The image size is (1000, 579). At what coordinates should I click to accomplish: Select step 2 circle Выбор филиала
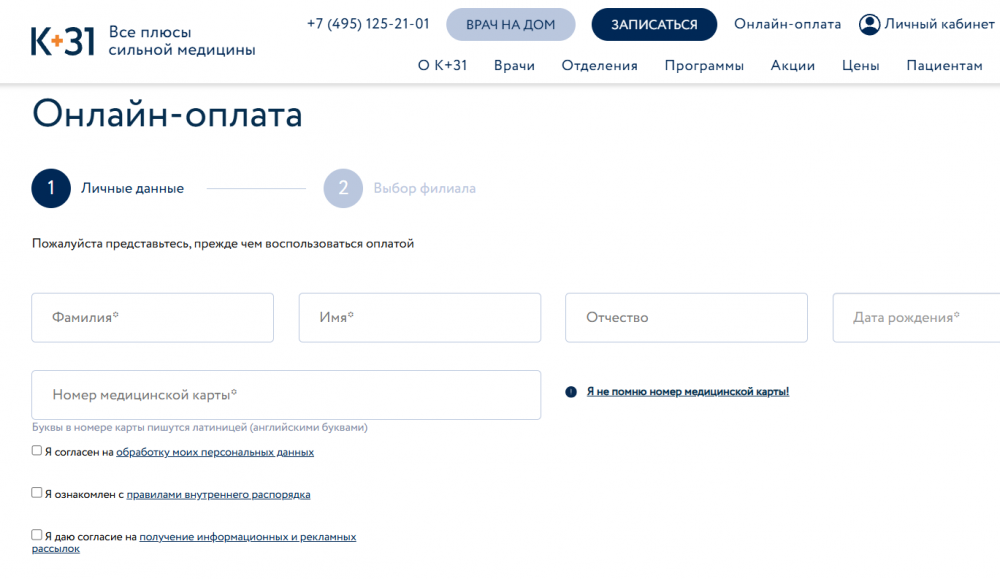tap(343, 188)
